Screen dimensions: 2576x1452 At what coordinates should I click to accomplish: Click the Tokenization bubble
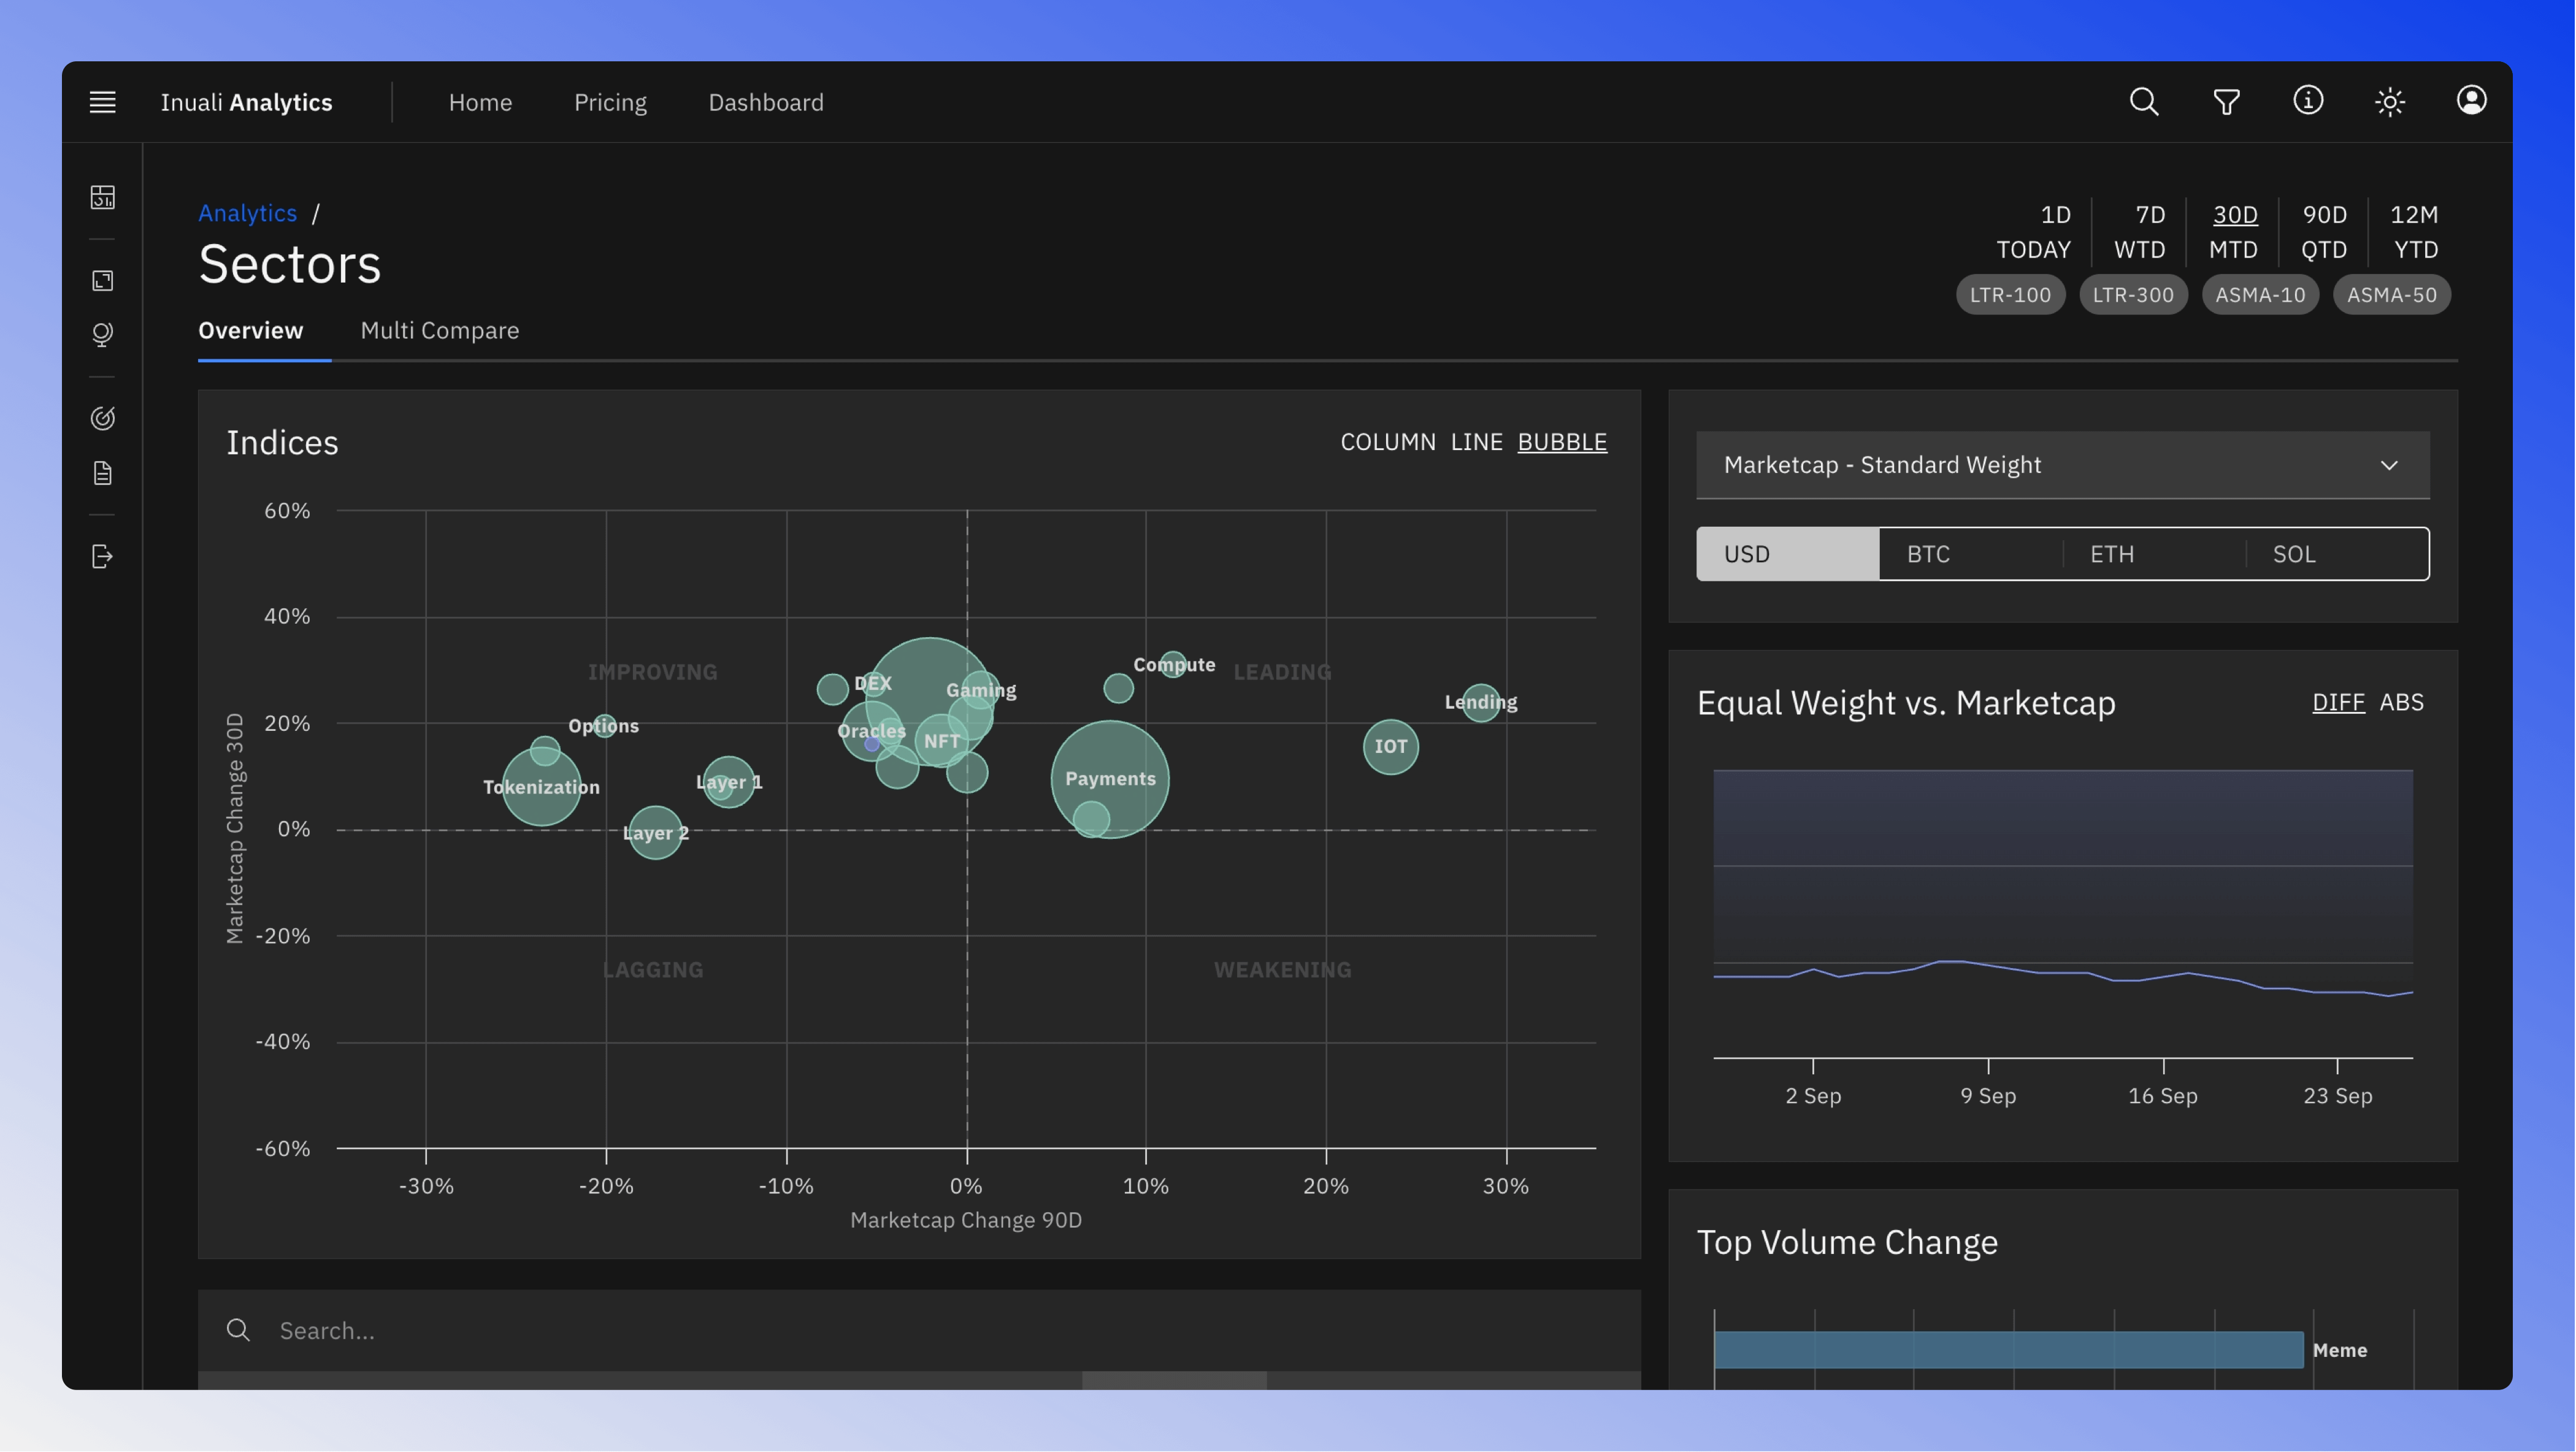point(541,787)
